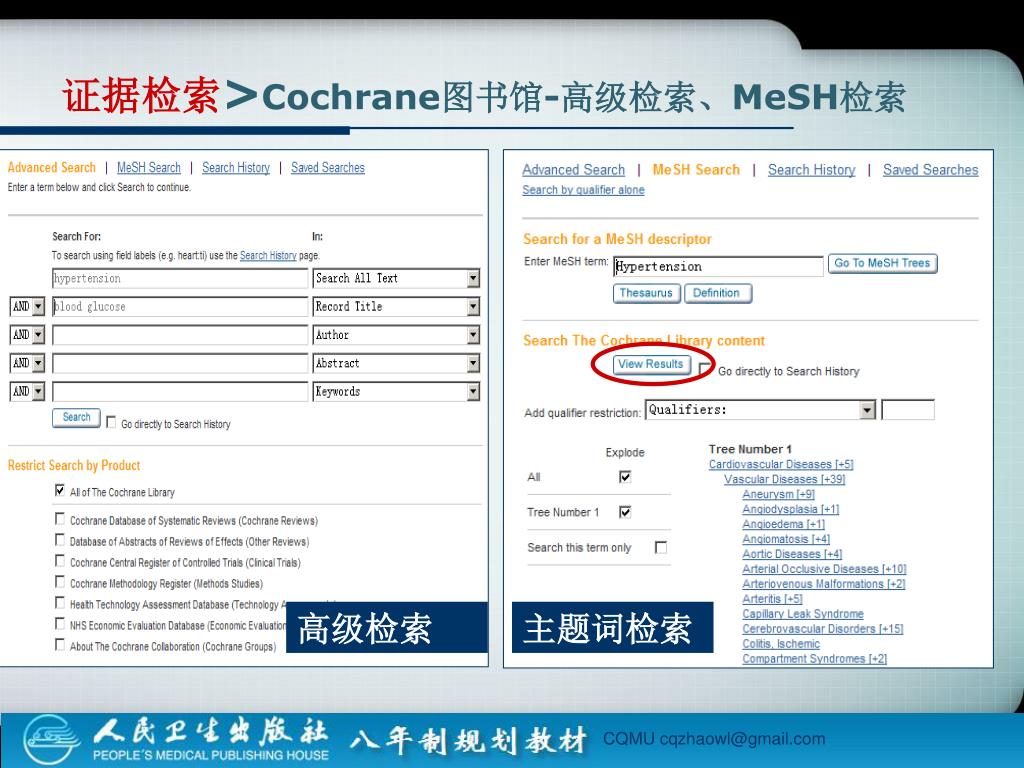The image size is (1024, 768).
Task: Open Arteriovenous Malformations [+2] link
Action: coord(824,584)
